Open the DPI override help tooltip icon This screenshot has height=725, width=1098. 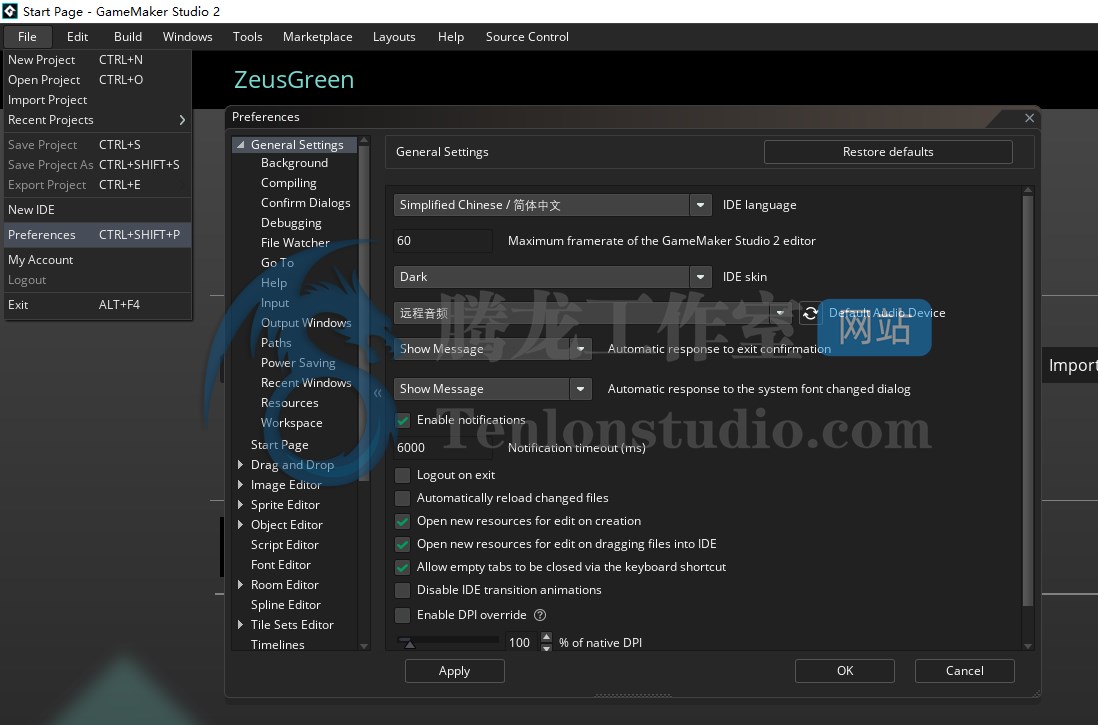point(540,615)
